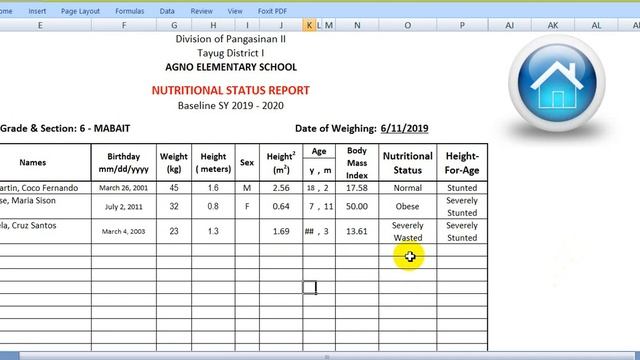Click height squared value 2.56
640x360 pixels.
[281, 188]
